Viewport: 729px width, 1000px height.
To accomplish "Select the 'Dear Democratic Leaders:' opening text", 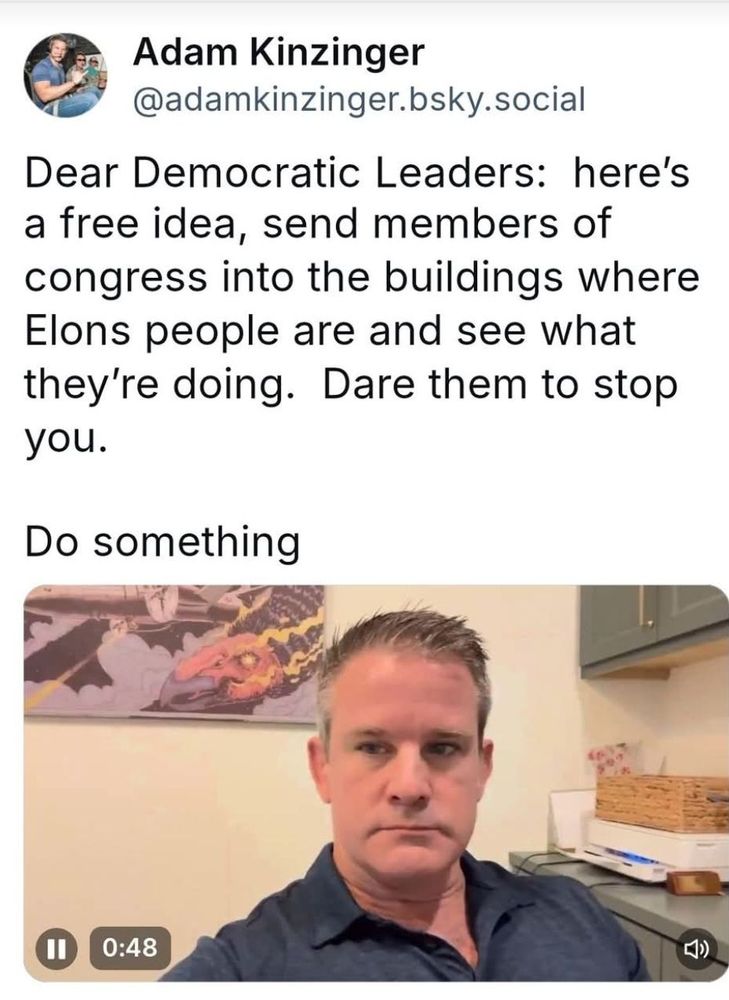I will [x=285, y=172].
